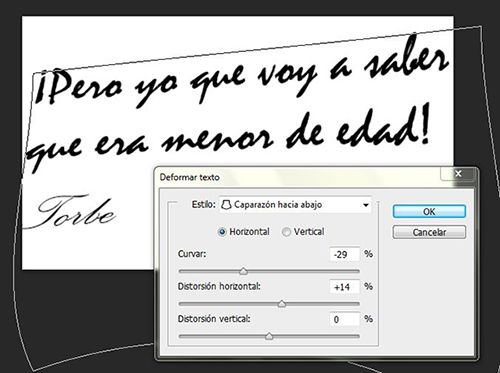Focus the Distorsión vertical value field
500x373 pixels.
pyautogui.click(x=345, y=319)
